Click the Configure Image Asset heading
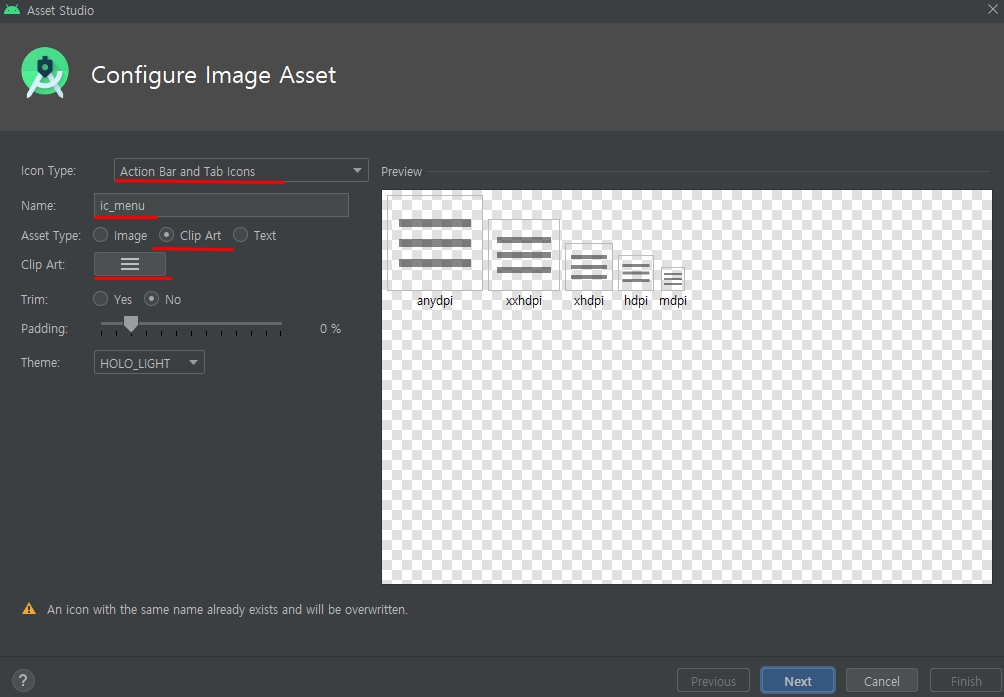The height and width of the screenshot is (697, 1004). pos(213,75)
